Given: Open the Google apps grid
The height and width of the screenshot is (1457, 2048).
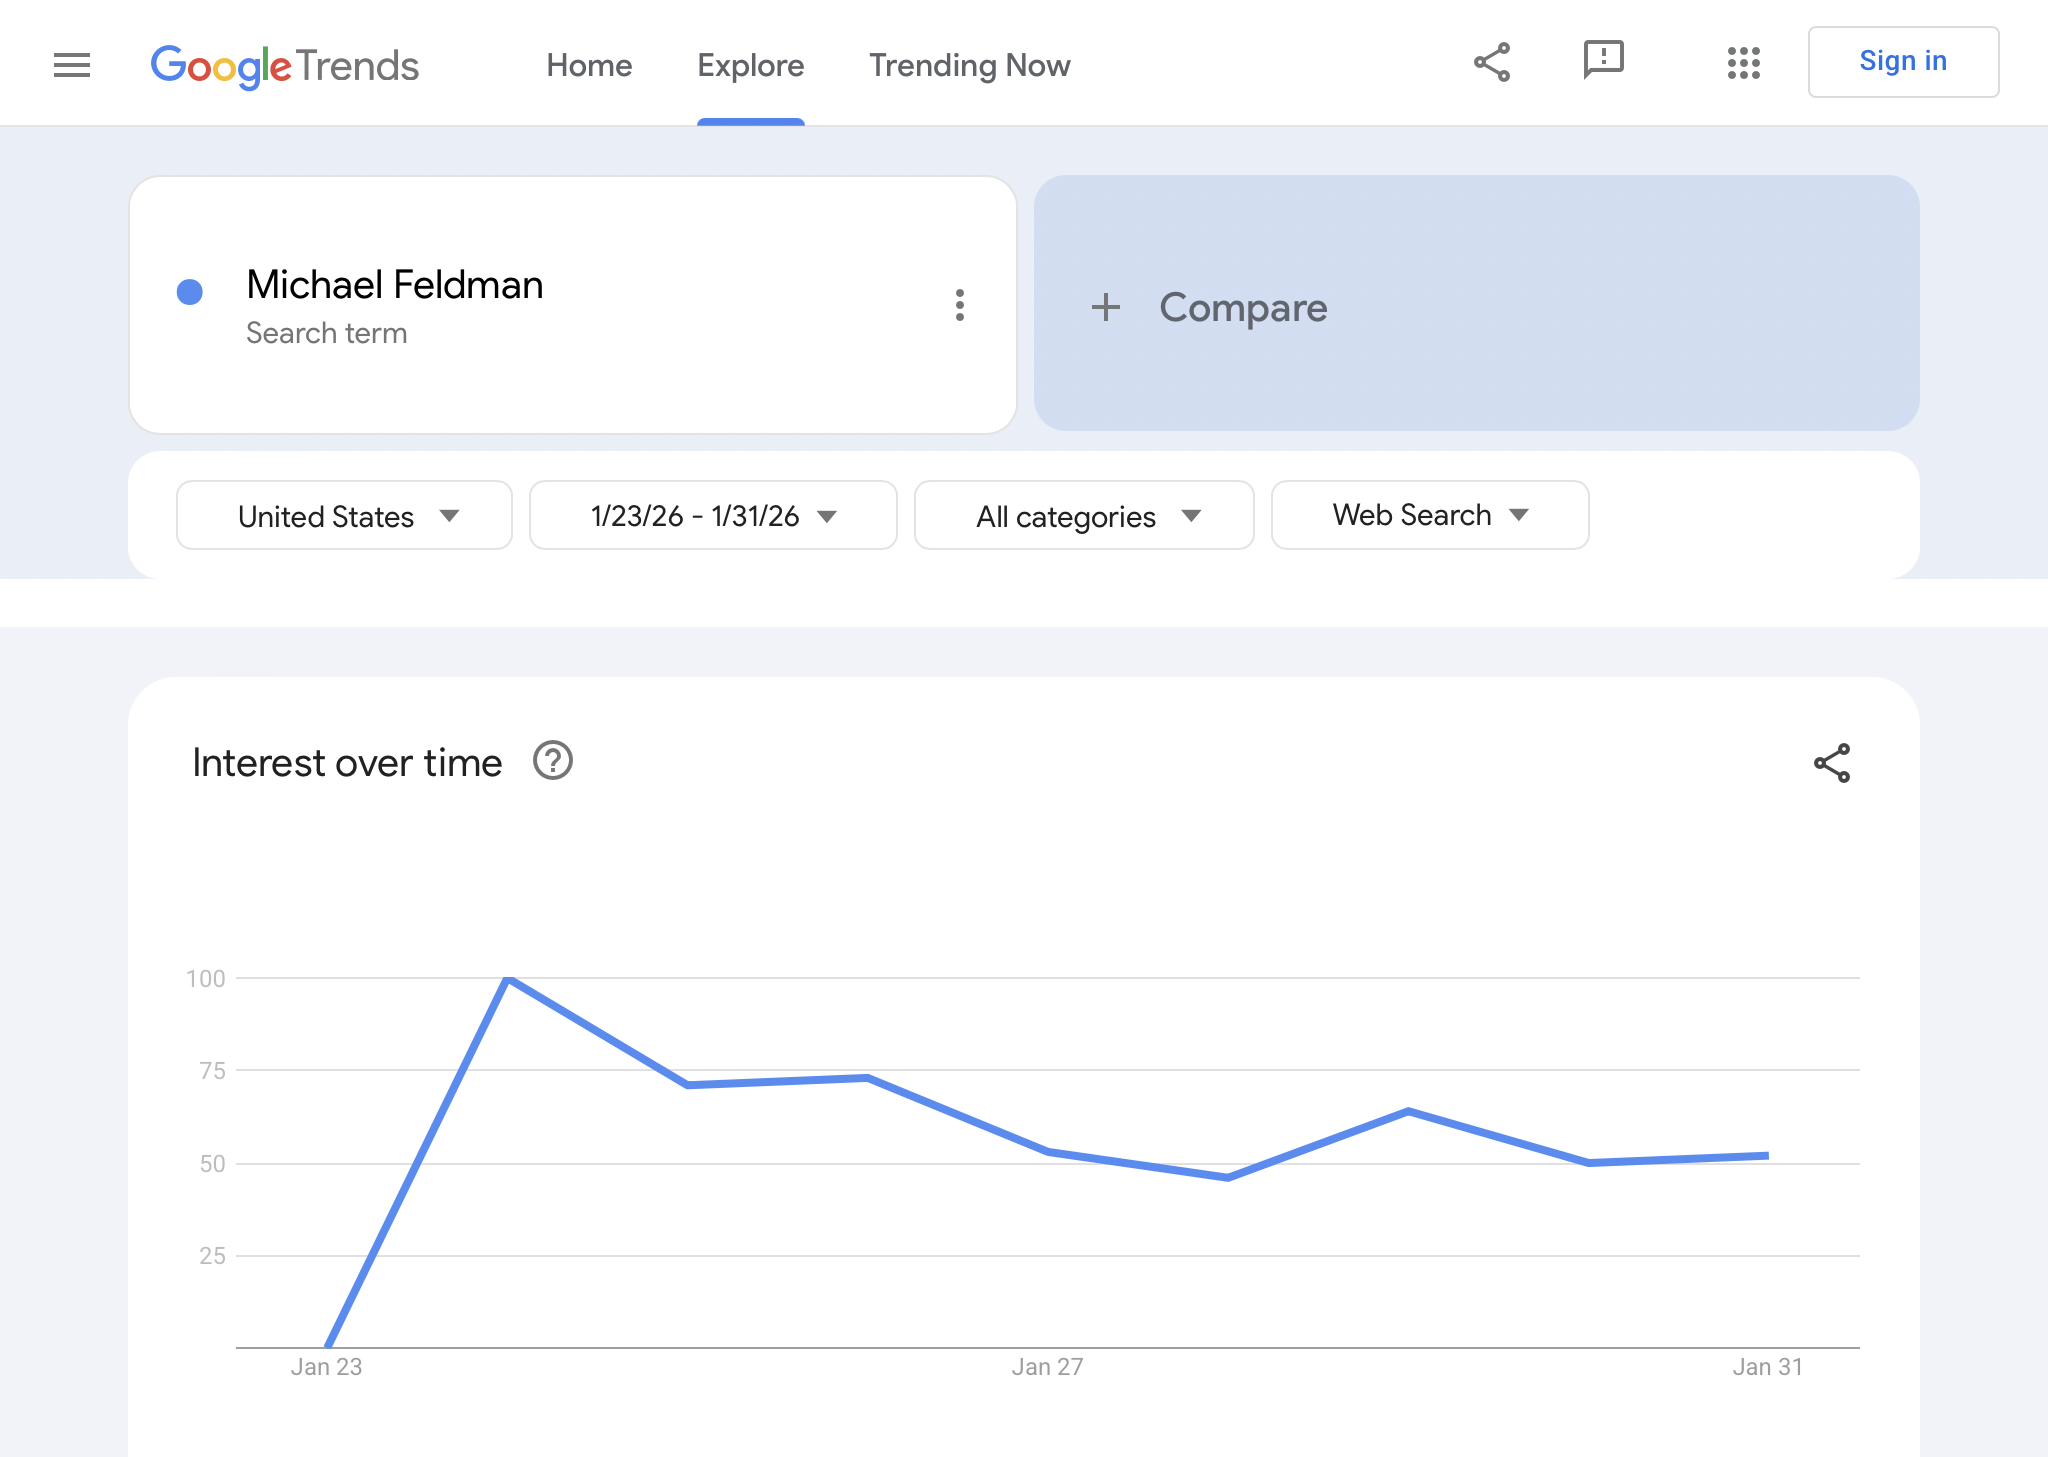Looking at the screenshot, I should 1743,63.
